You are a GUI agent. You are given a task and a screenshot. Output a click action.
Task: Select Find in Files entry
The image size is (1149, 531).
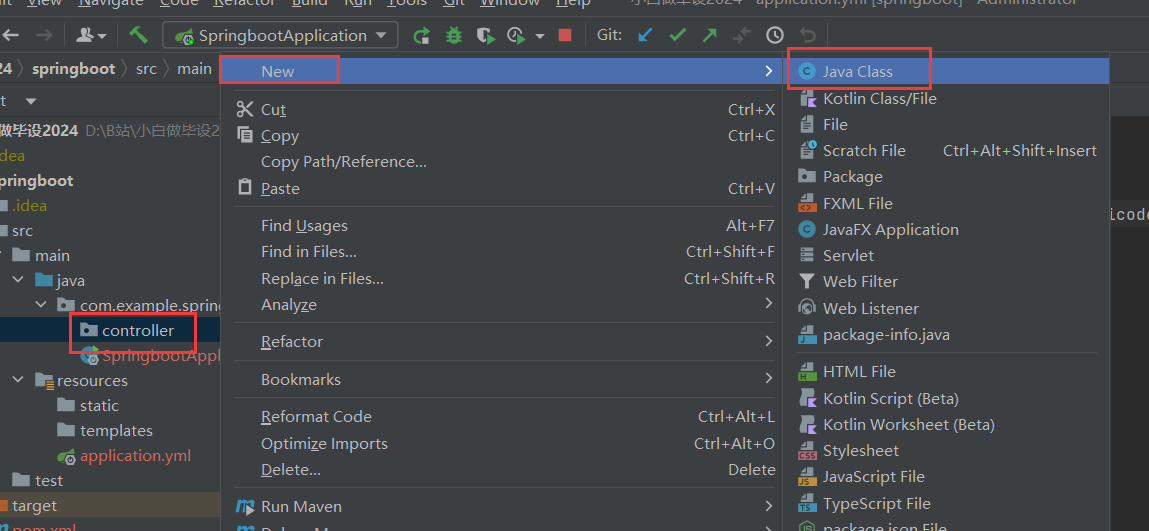pyautogui.click(x=502, y=252)
